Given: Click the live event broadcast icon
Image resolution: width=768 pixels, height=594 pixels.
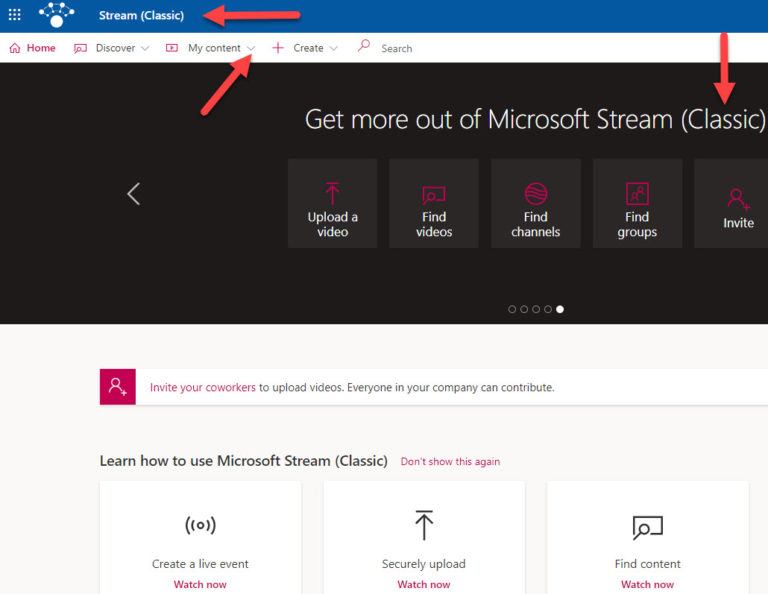Looking at the screenshot, I should point(200,525).
